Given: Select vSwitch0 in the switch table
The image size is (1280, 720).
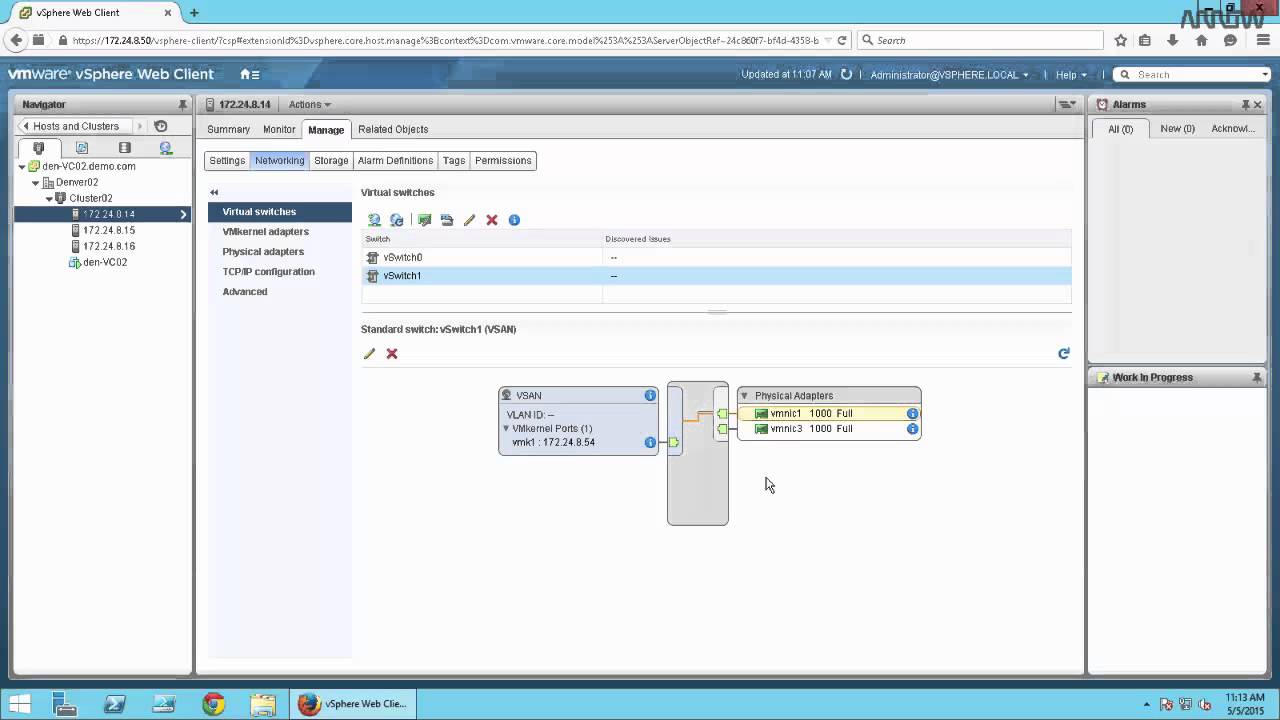Looking at the screenshot, I should pyautogui.click(x=716, y=257).
